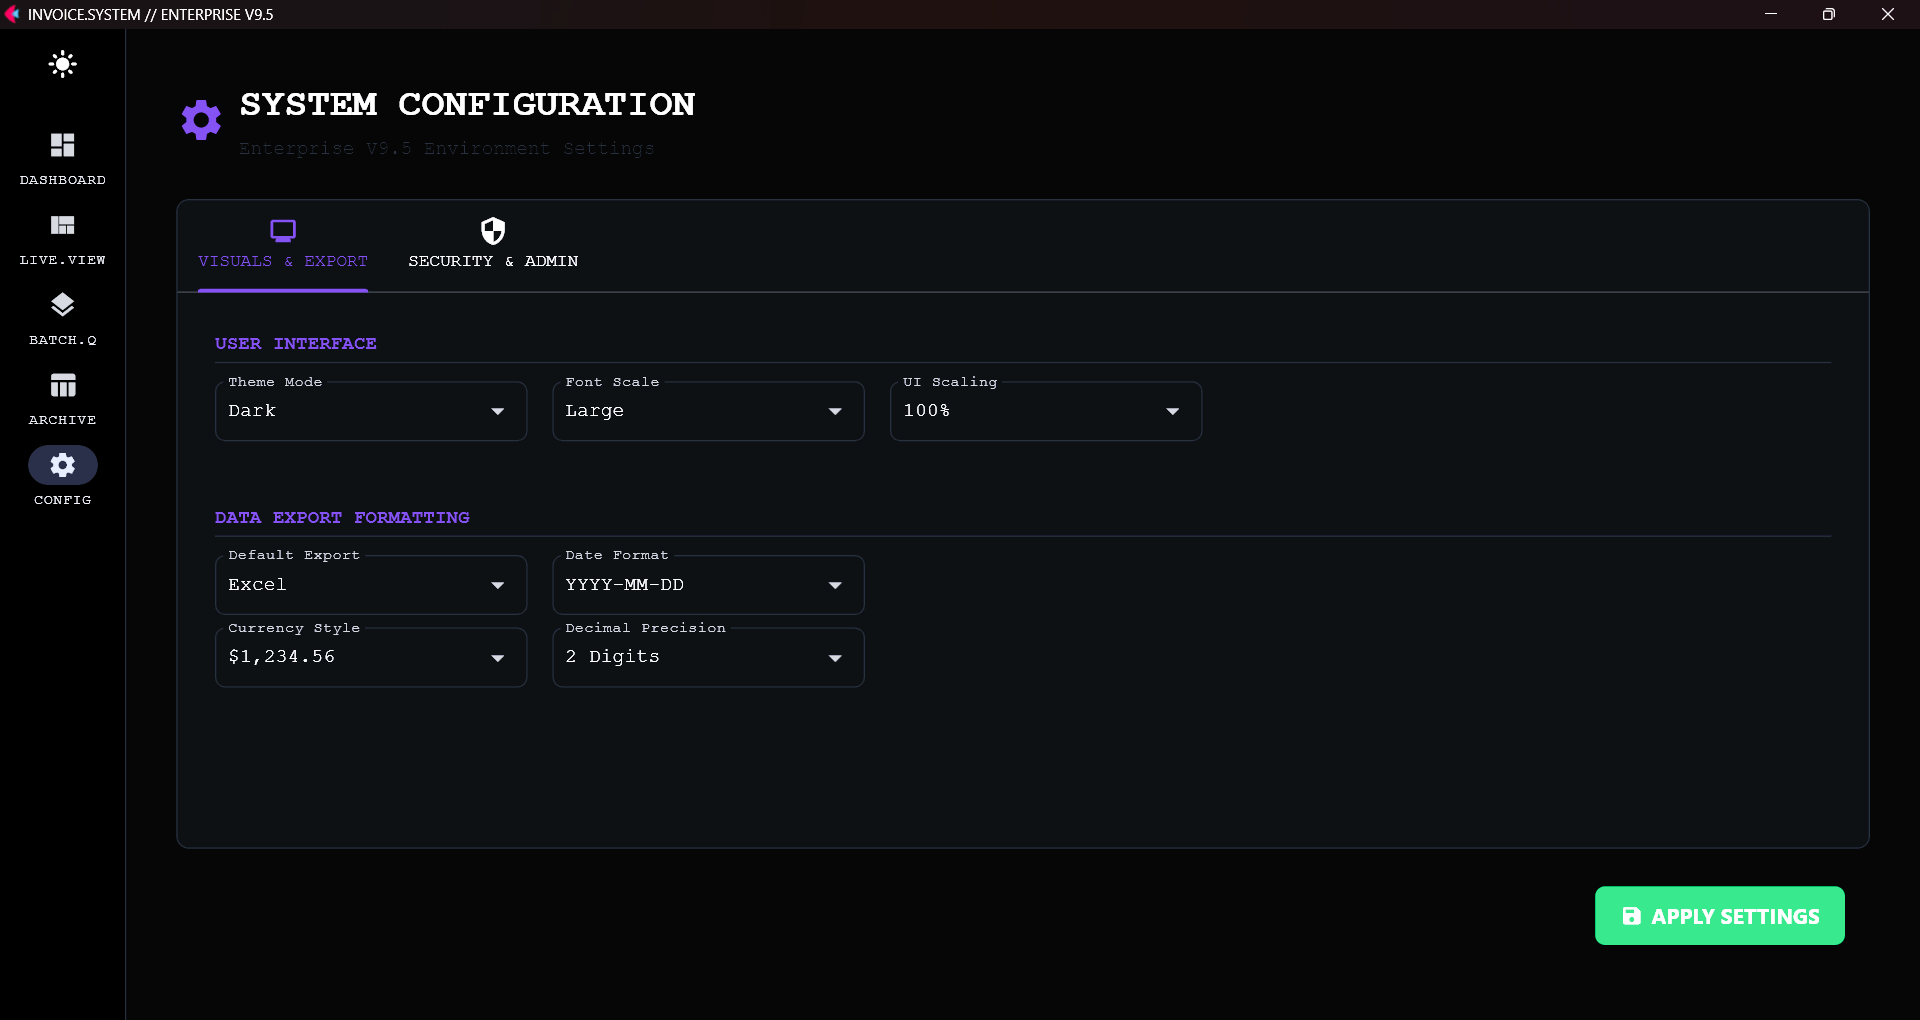Viewport: 1920px width, 1020px height.
Task: Open the Default Export dropdown showing Excel
Action: [370, 585]
